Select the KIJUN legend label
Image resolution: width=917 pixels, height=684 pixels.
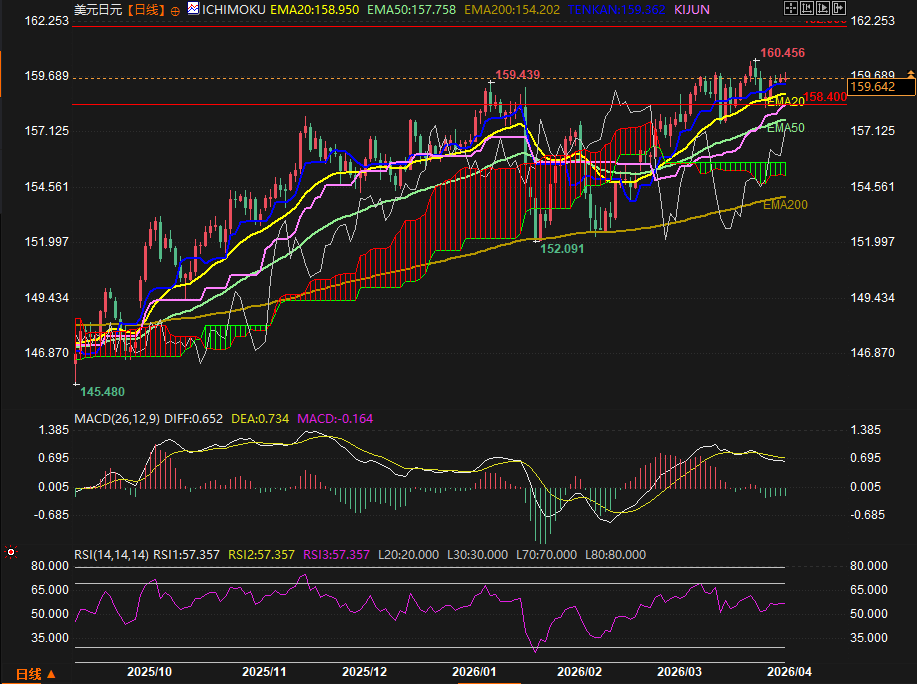click(x=692, y=9)
